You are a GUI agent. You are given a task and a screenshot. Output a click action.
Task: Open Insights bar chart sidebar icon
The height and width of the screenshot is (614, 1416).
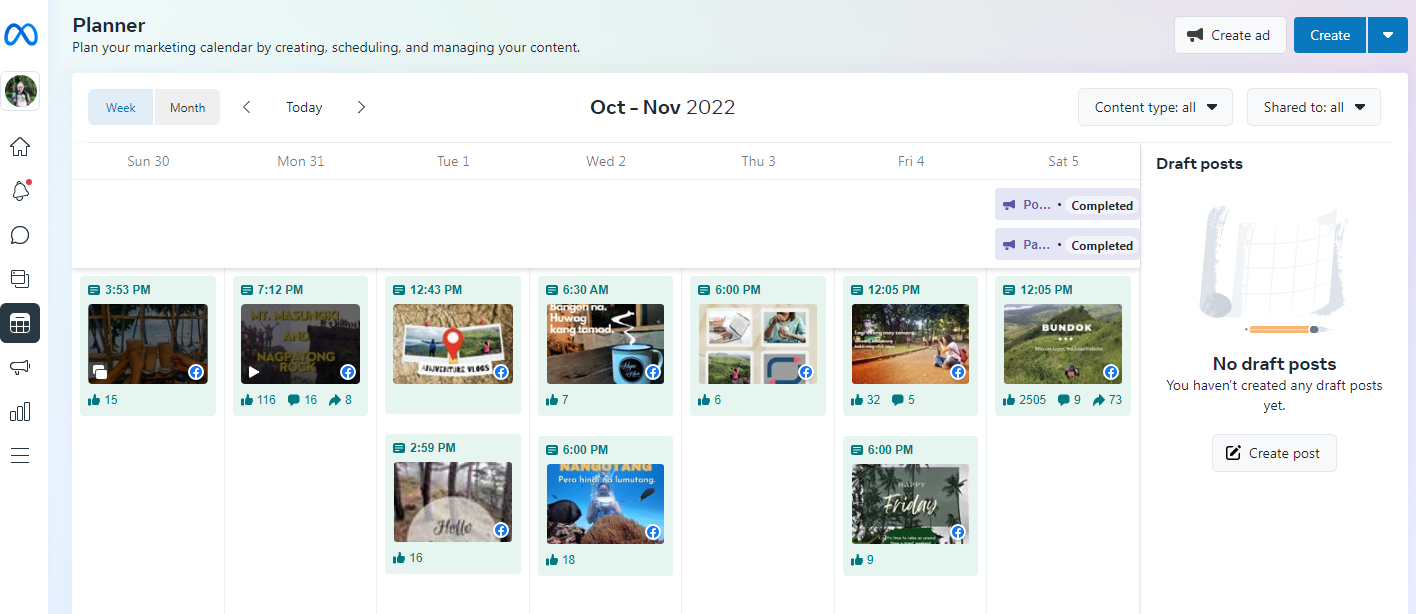pyautogui.click(x=20, y=411)
